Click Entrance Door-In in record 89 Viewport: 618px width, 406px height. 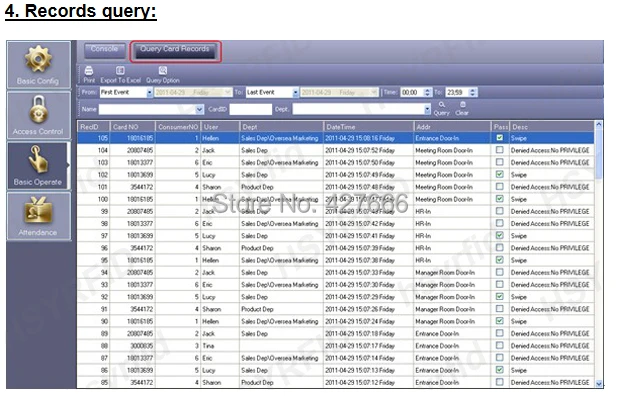pyautogui.click(x=437, y=333)
